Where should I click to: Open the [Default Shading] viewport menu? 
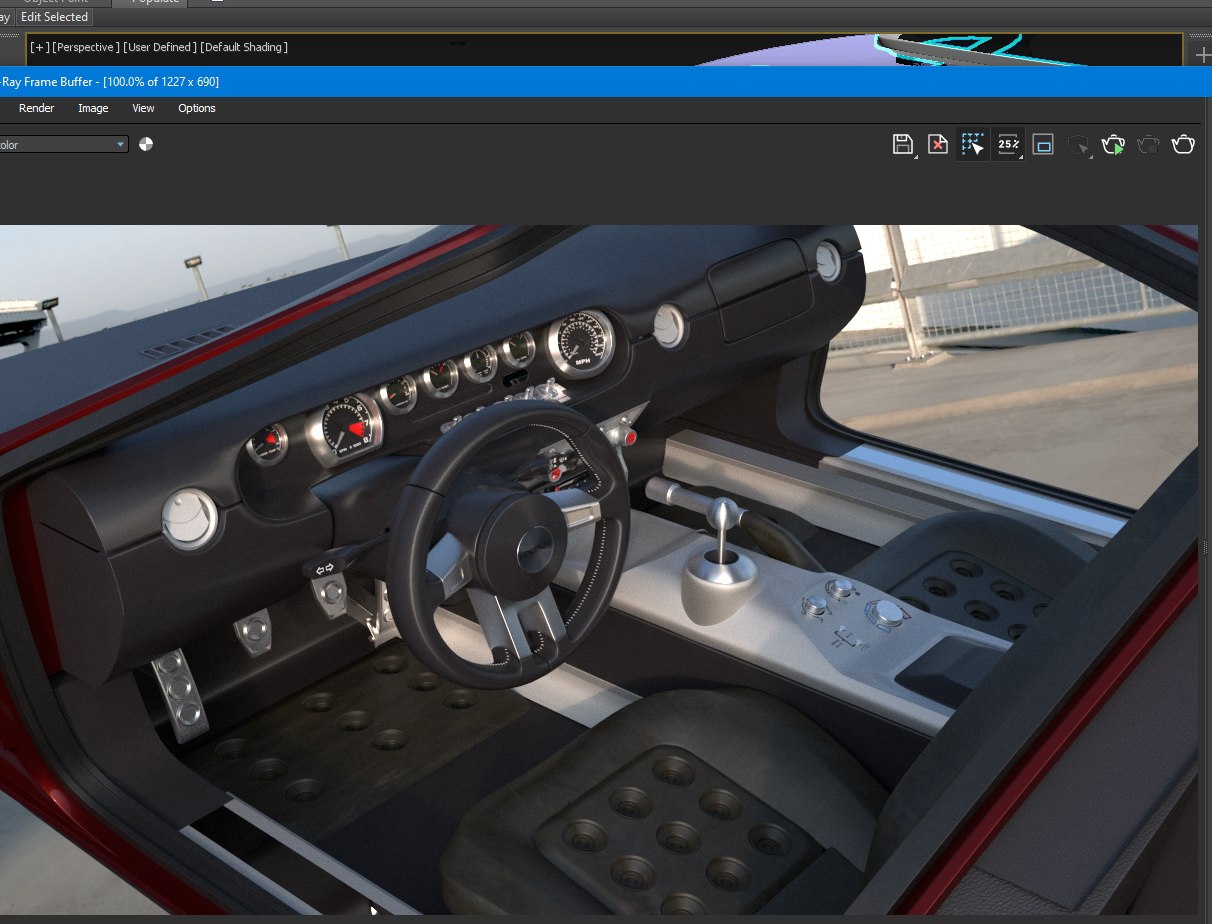[244, 47]
